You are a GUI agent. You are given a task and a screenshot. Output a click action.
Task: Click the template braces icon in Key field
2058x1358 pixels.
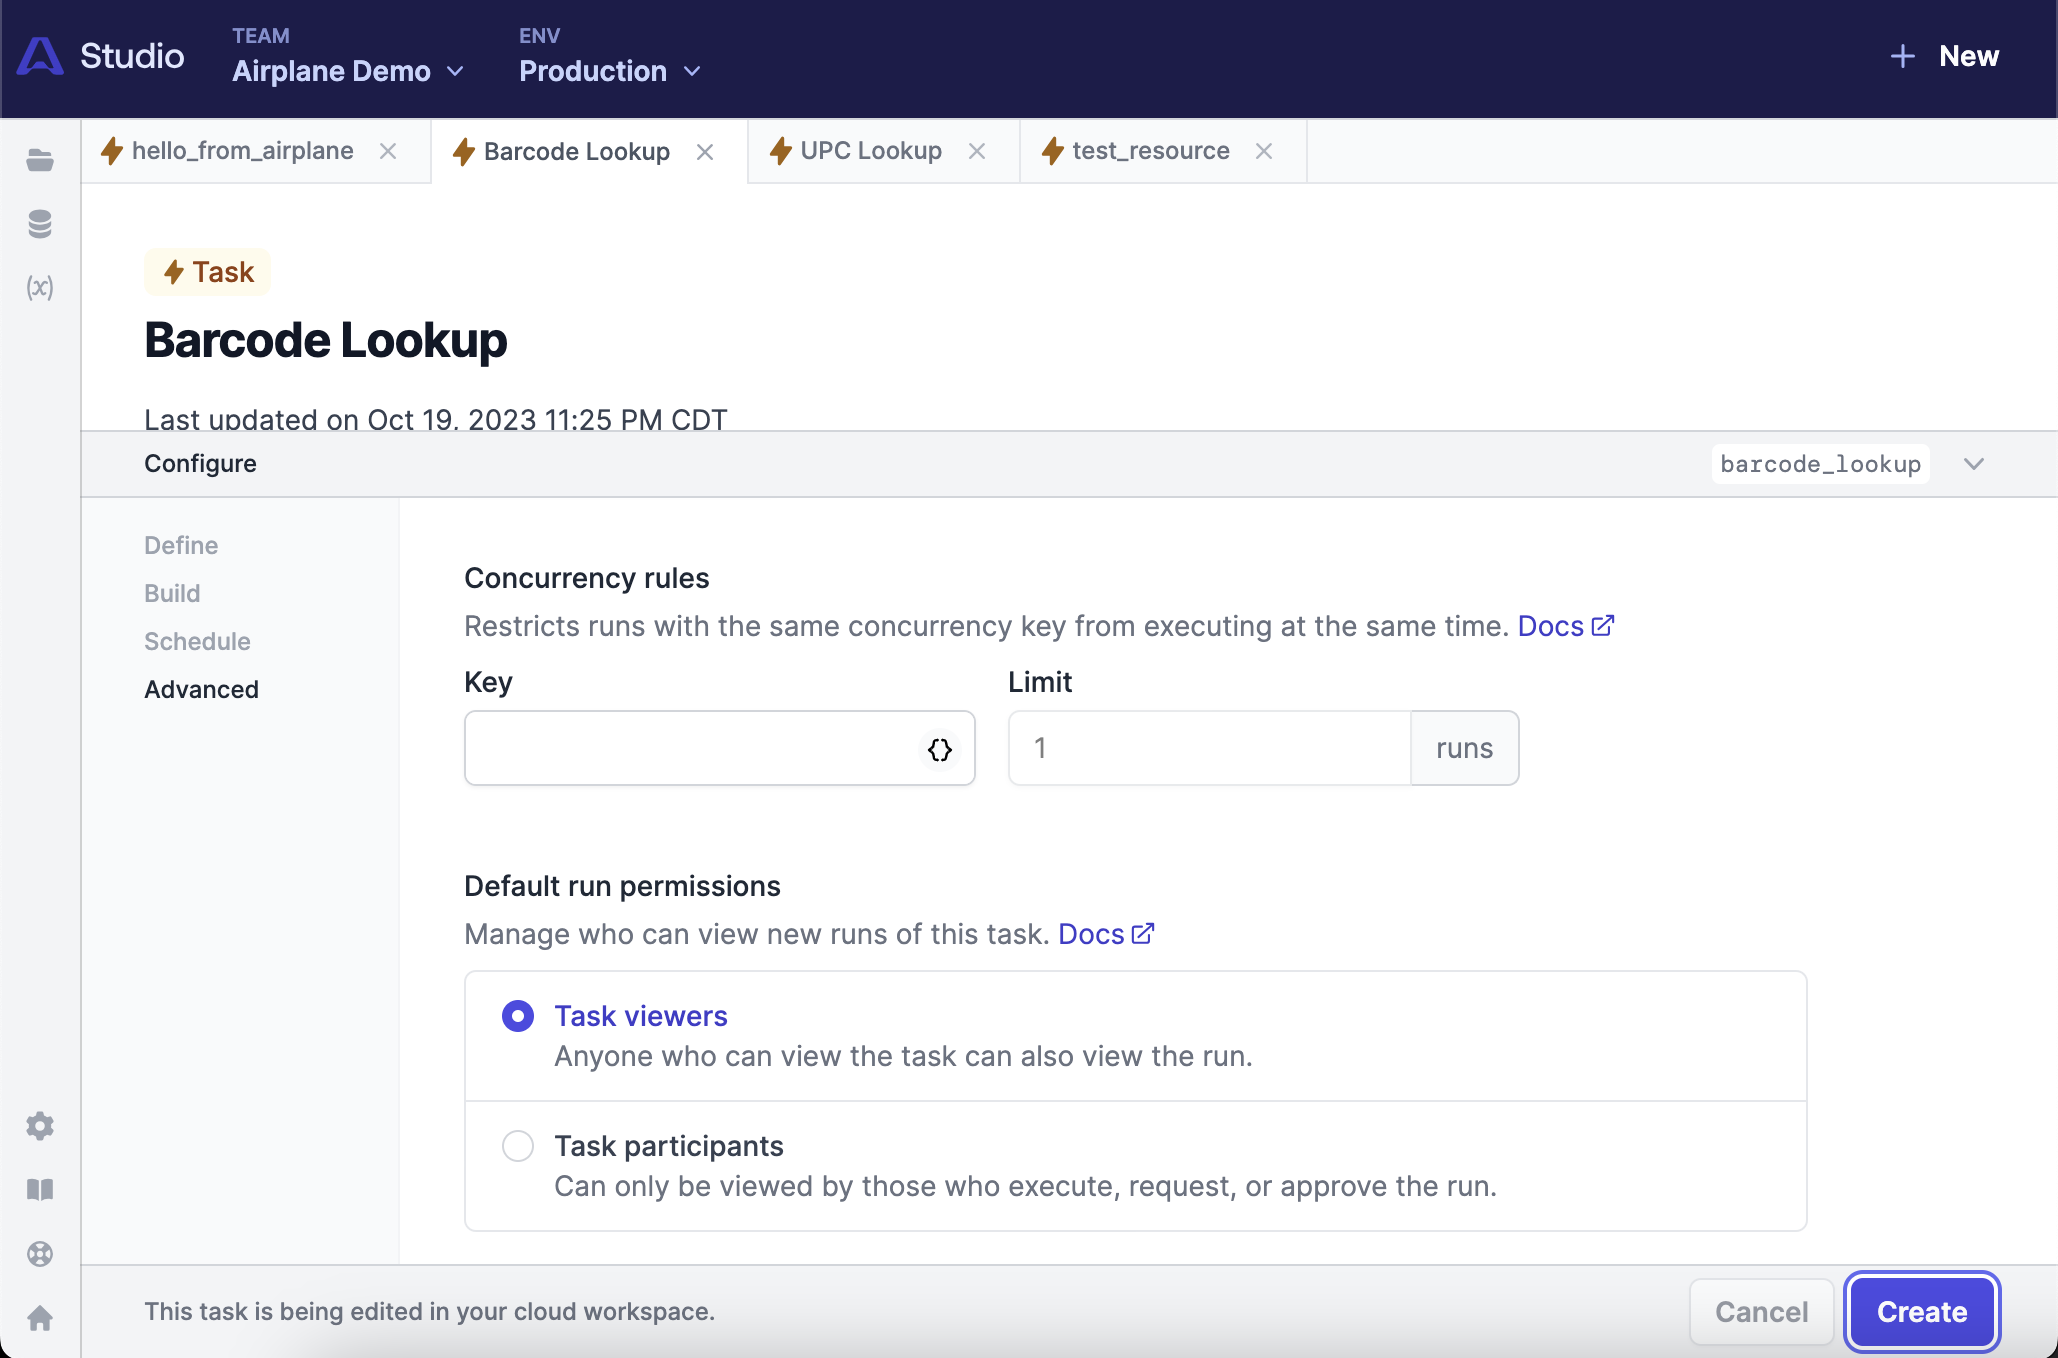pos(940,749)
